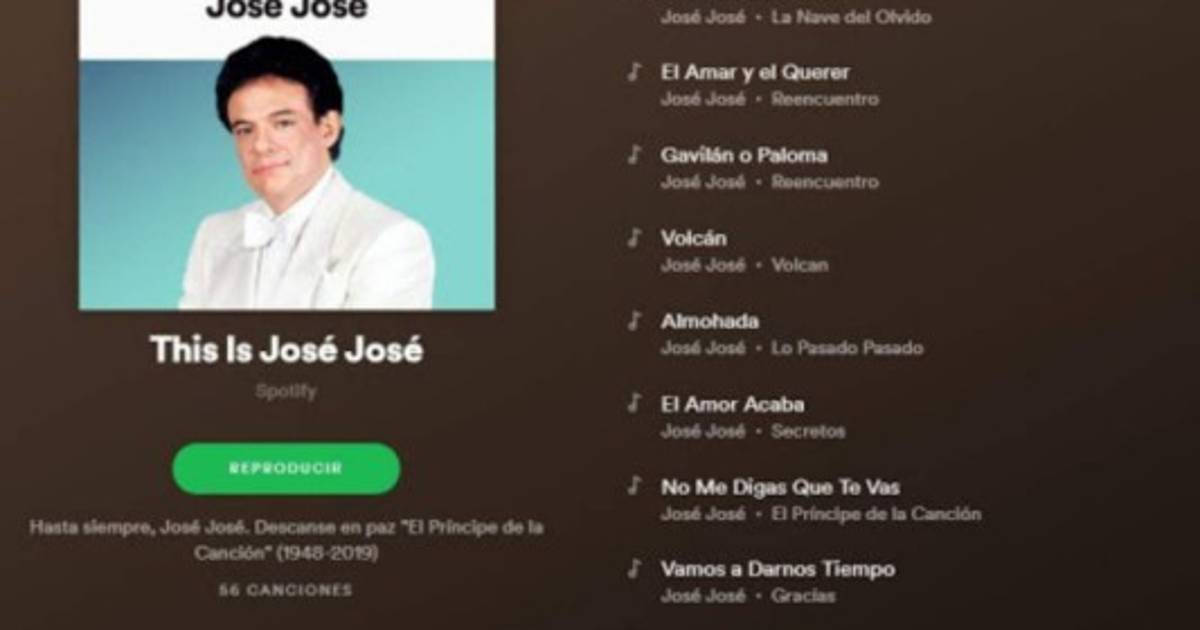Start playback with the green REPRODUCIR button
This screenshot has height=630, width=1200.
[x=286, y=468]
